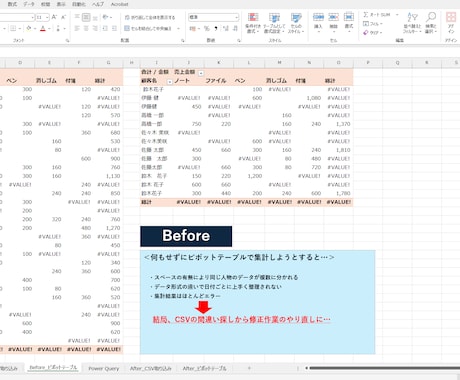
Task: Align text right
Action: pos(95,29)
